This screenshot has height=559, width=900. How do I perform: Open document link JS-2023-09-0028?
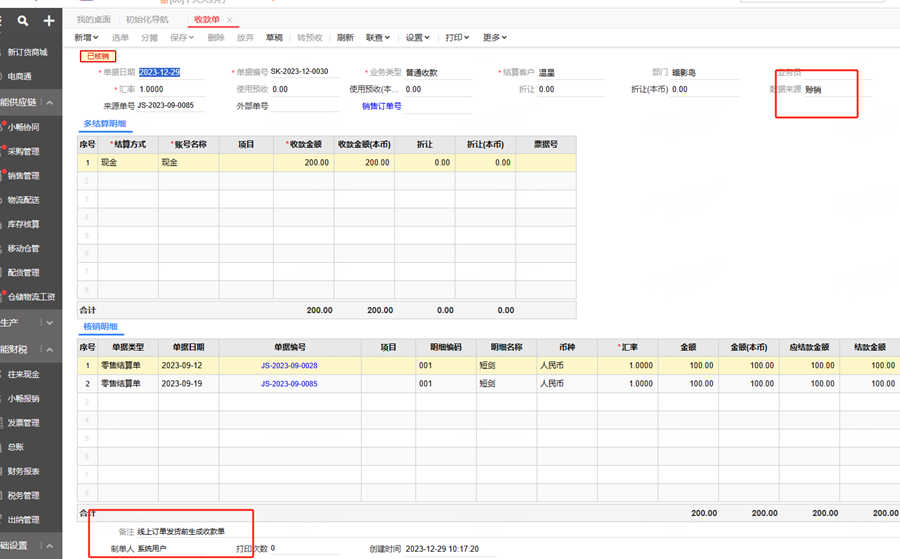click(289, 366)
